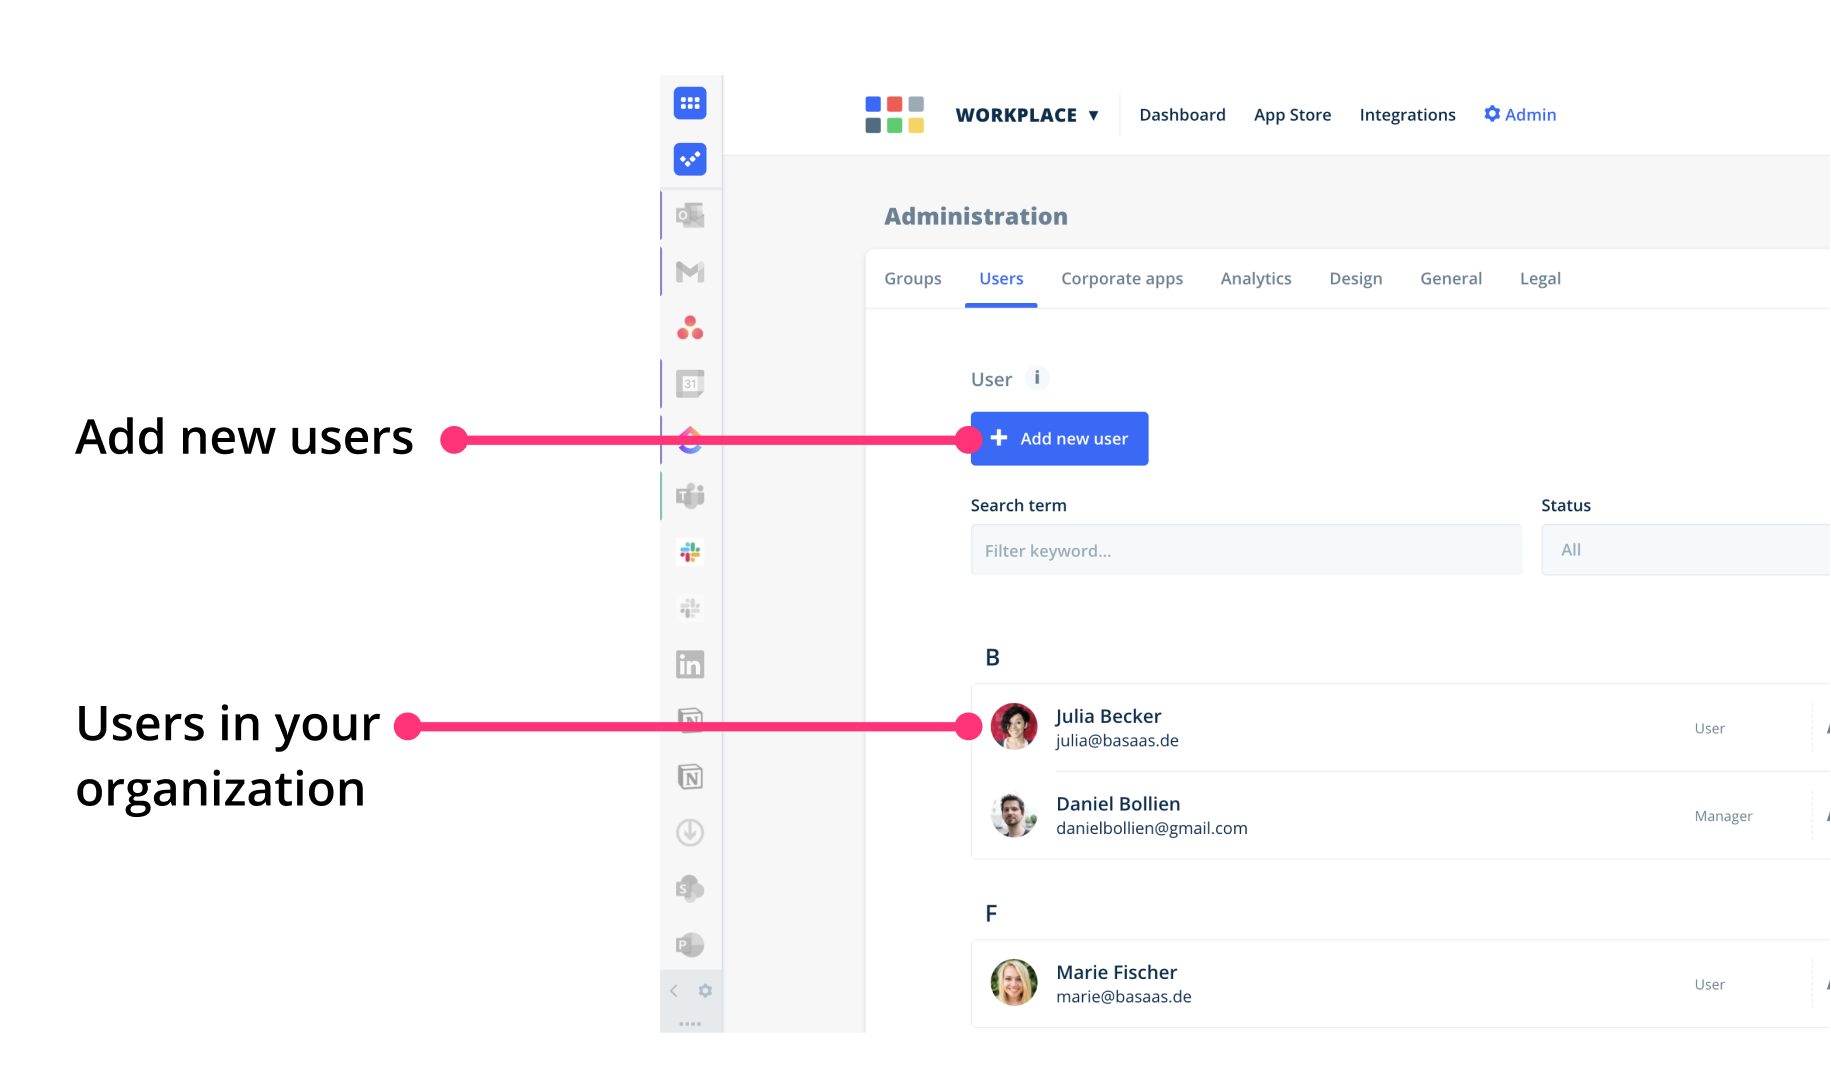Open the SharePoint sidebar icon
This screenshot has width=1831, height=1080.
[x=690, y=888]
